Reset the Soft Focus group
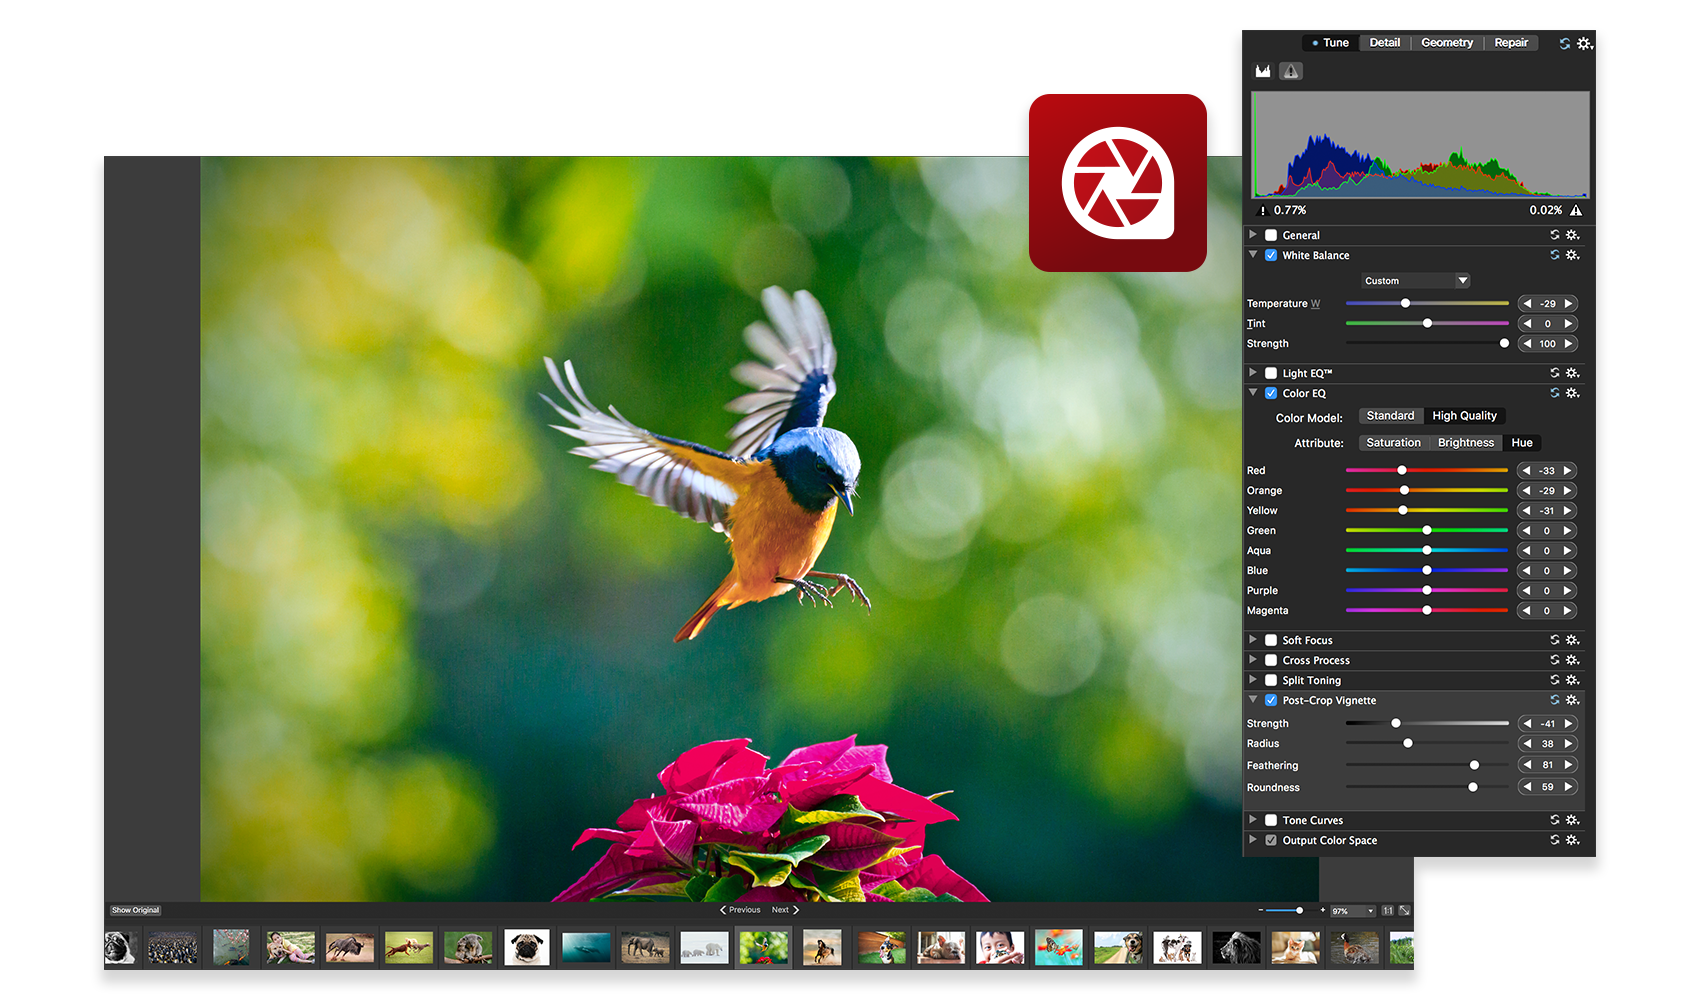The width and height of the screenshot is (1700, 1000). (1555, 640)
